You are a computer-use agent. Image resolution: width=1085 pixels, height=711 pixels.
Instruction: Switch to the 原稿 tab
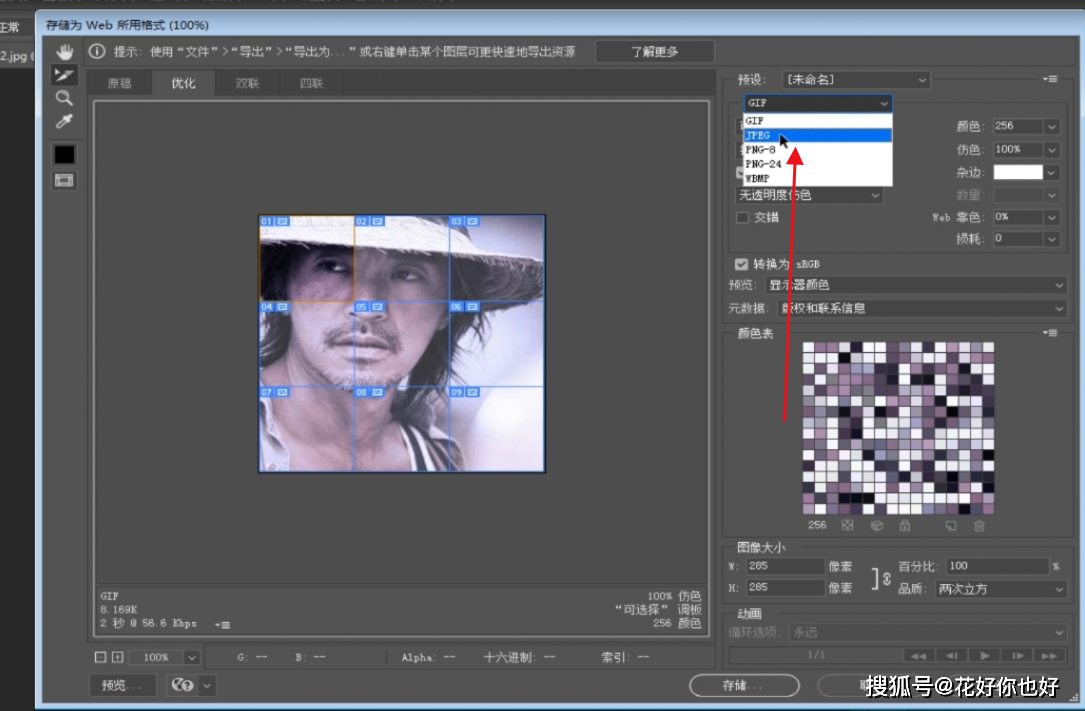pyautogui.click(x=119, y=84)
